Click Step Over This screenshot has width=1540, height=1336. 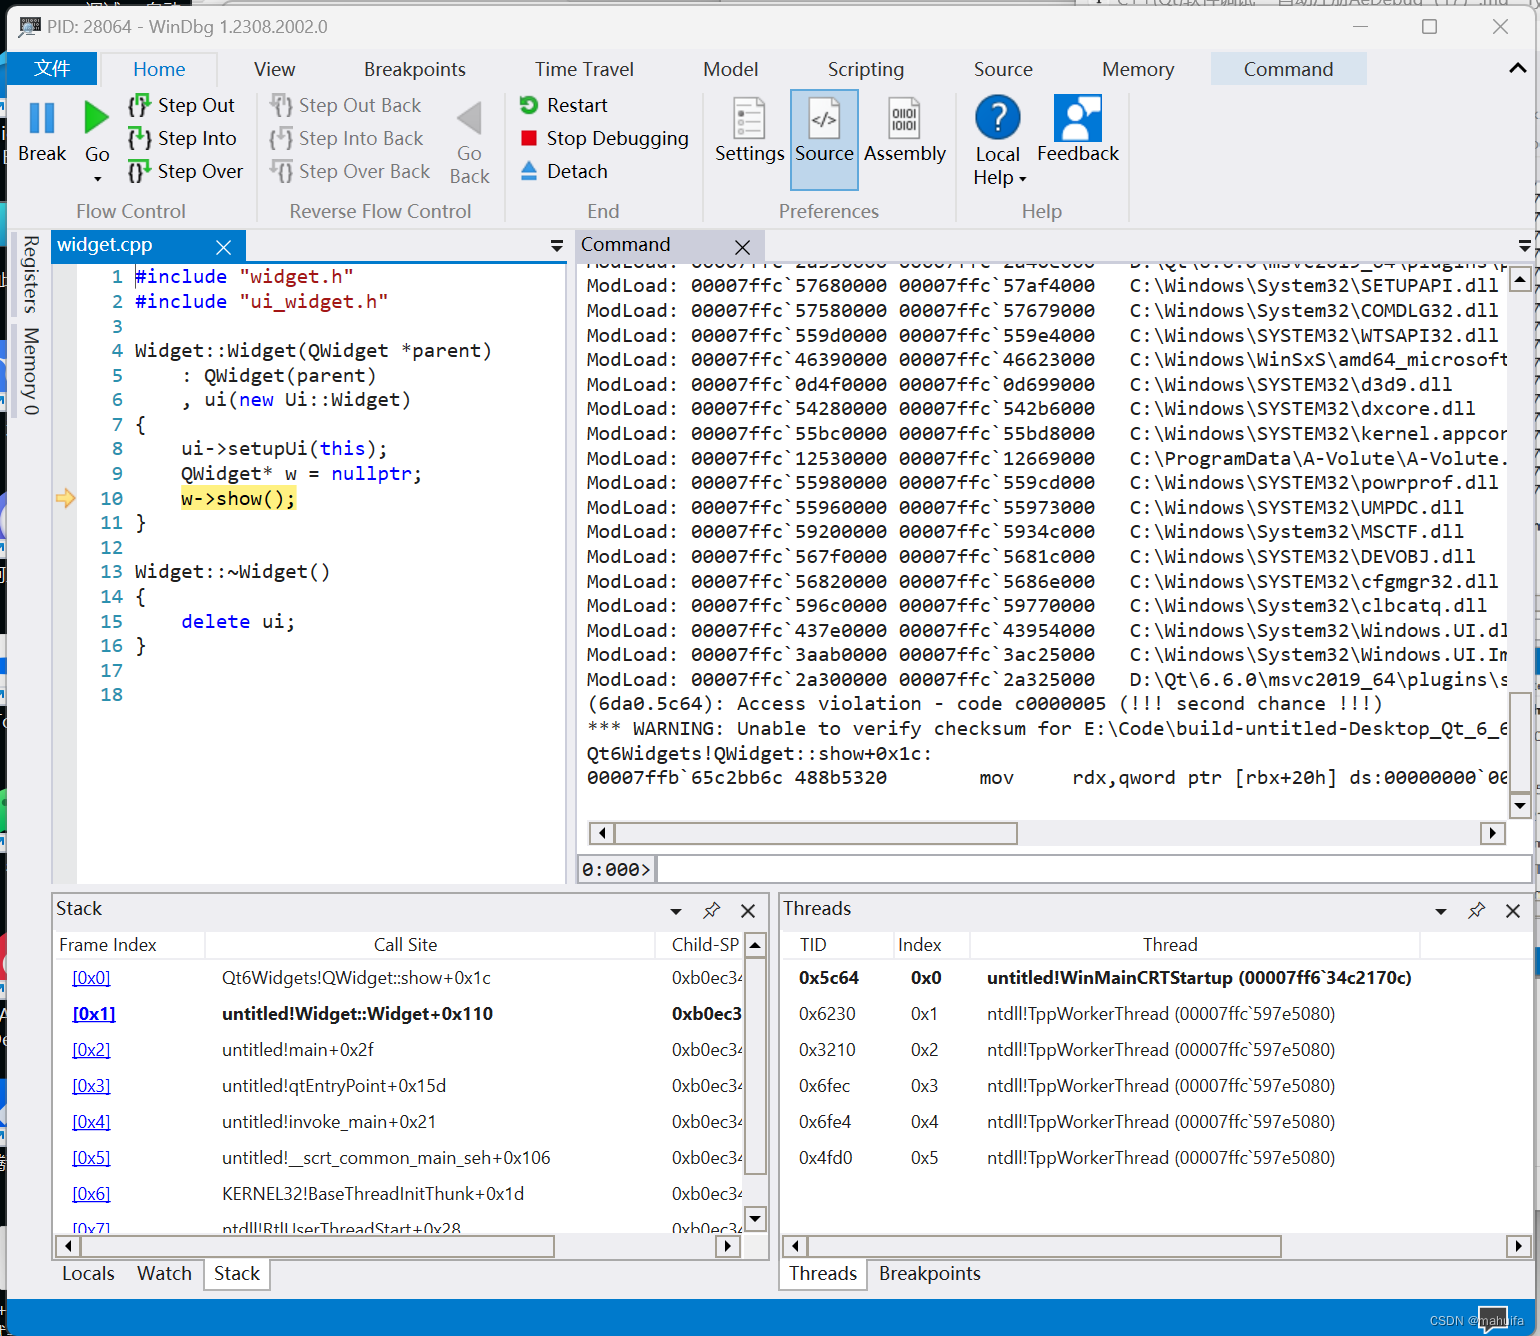point(185,171)
